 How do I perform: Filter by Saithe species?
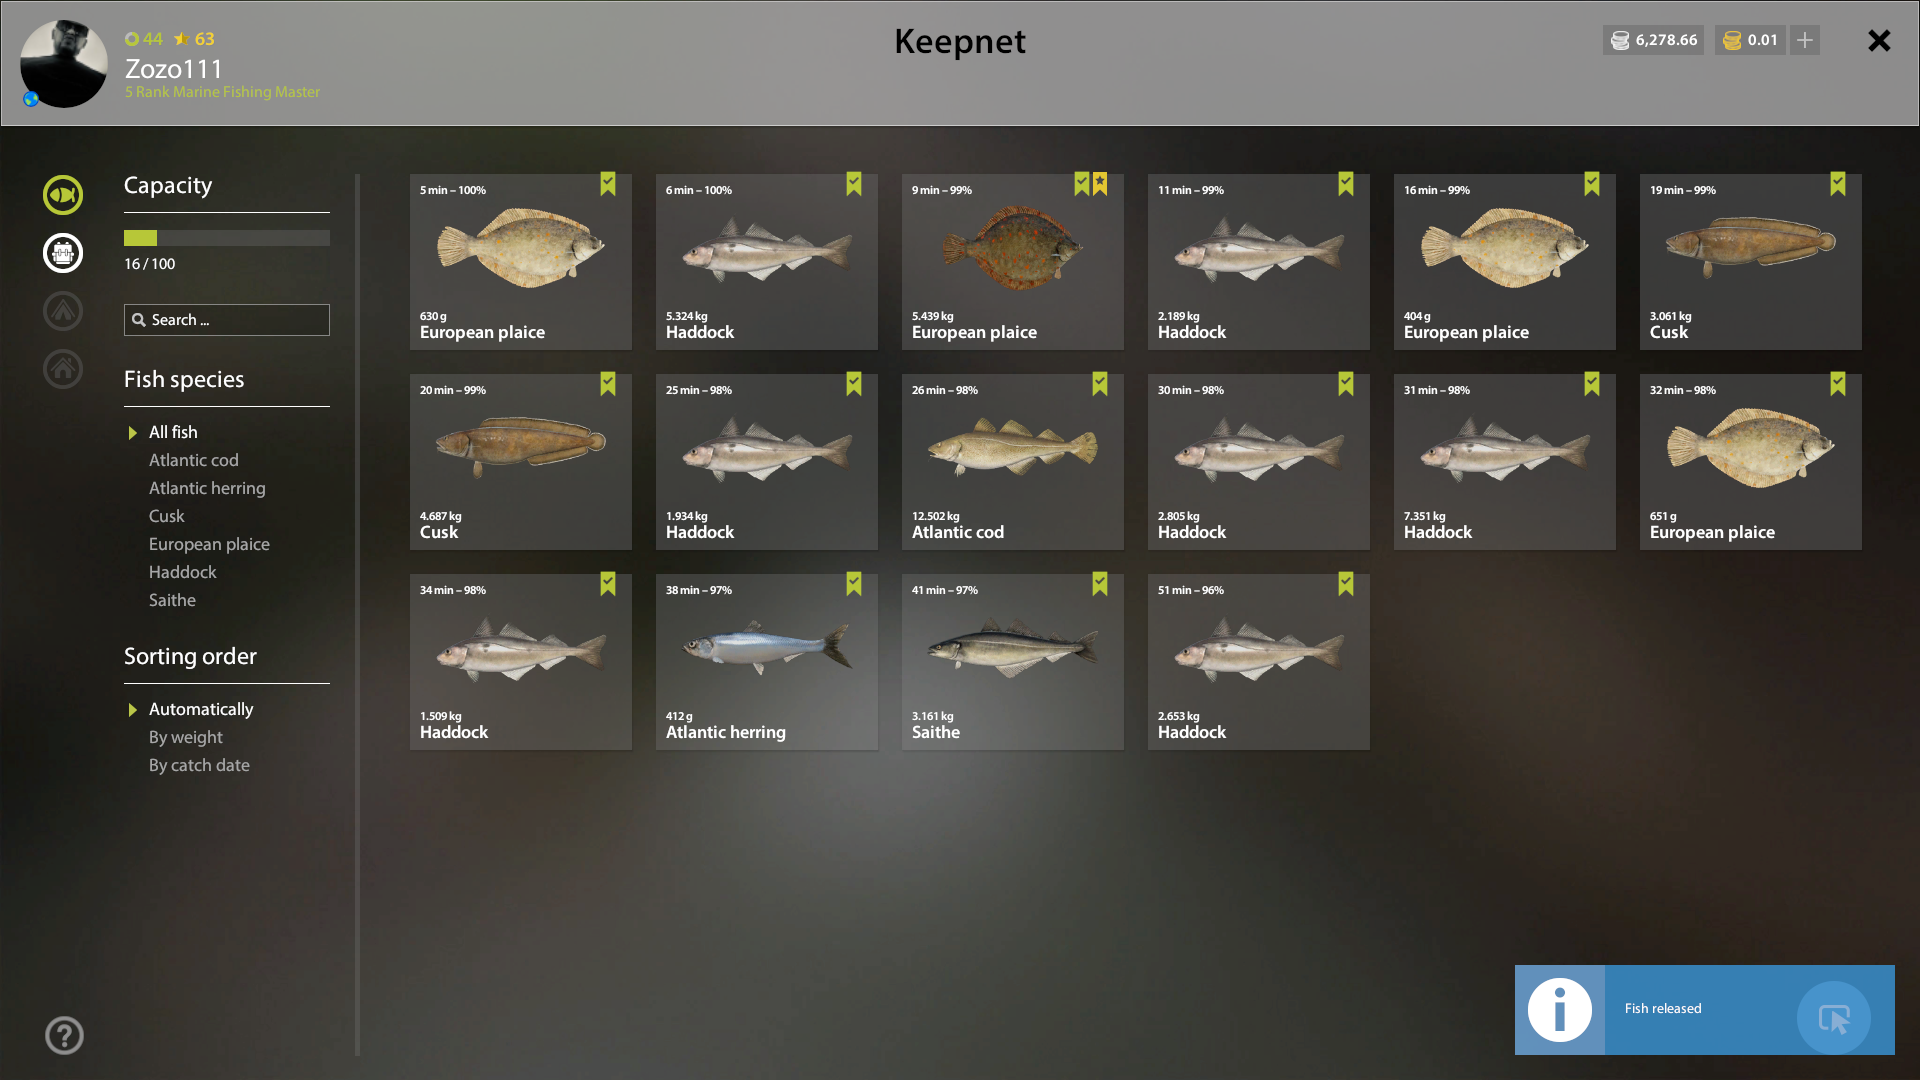click(172, 600)
